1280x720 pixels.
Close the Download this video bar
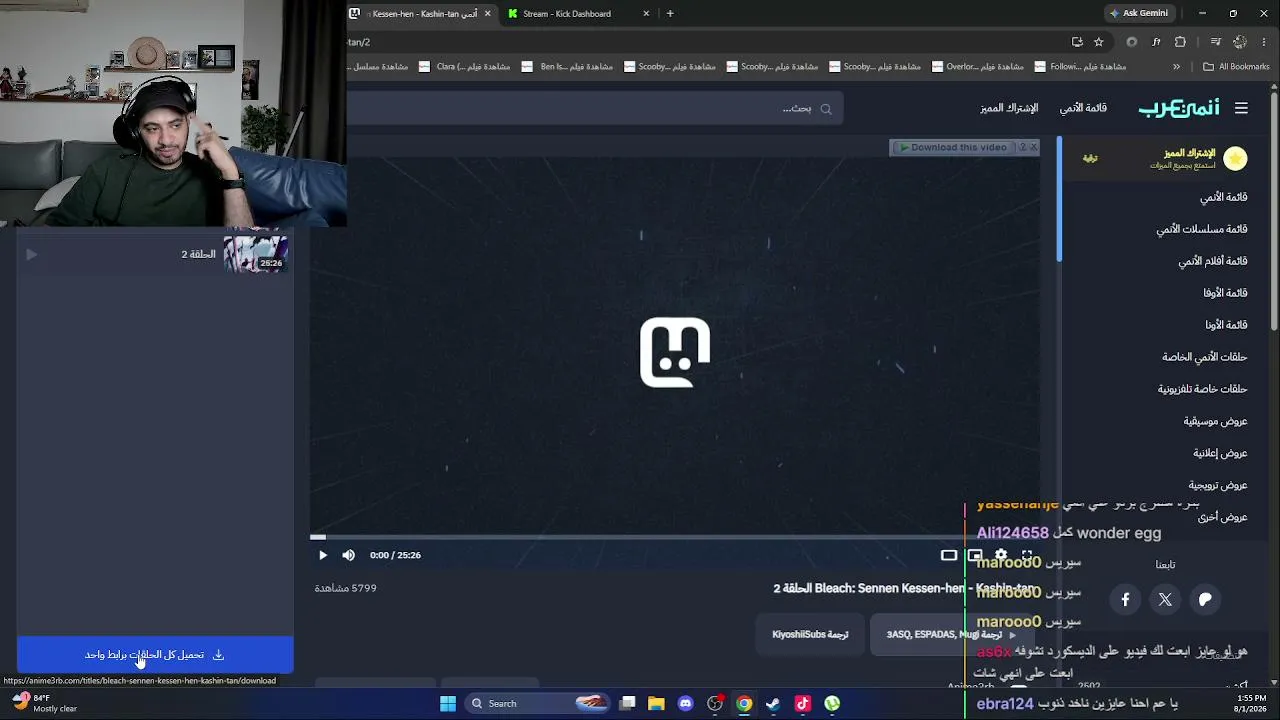click(x=1034, y=148)
